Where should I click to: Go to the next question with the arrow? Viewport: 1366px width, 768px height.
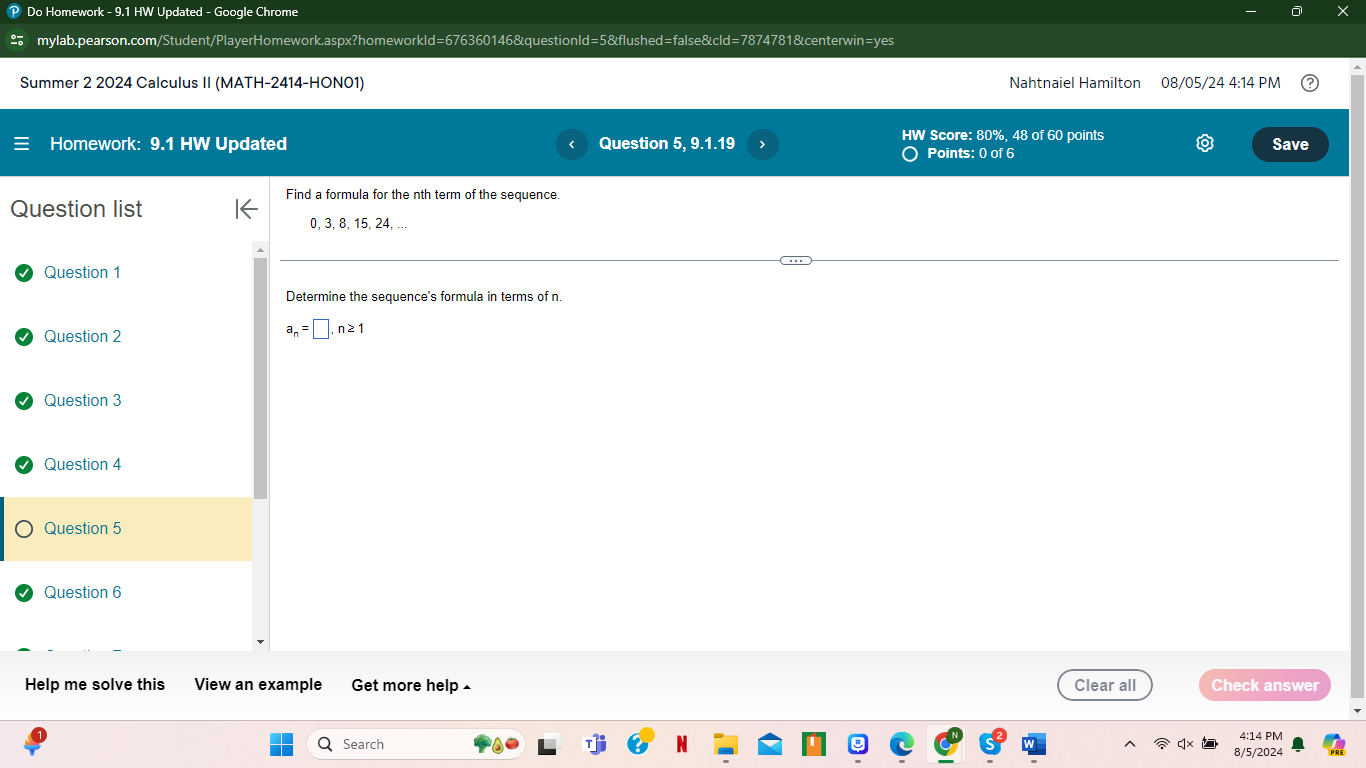762,144
